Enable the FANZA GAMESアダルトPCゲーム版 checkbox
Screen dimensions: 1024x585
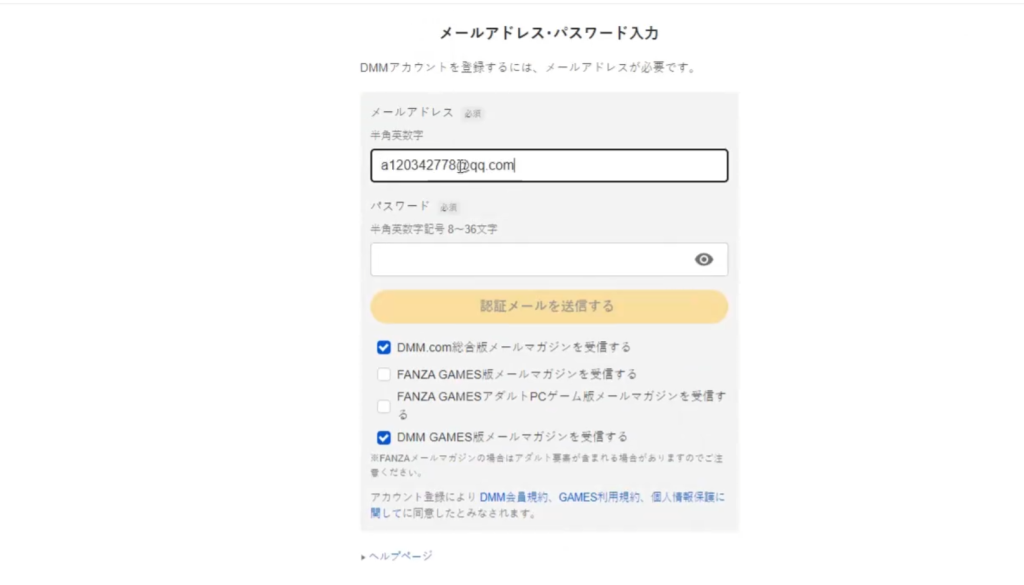(x=383, y=406)
